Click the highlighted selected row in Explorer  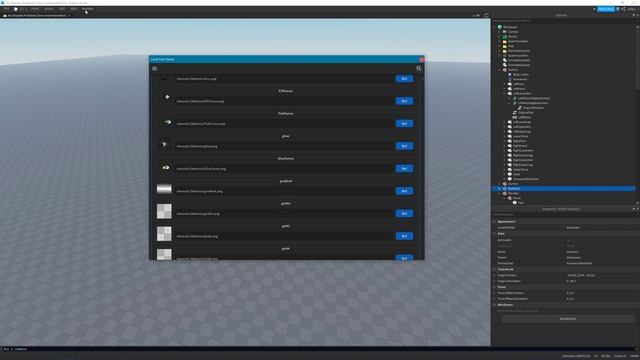pyautogui.click(x=564, y=189)
